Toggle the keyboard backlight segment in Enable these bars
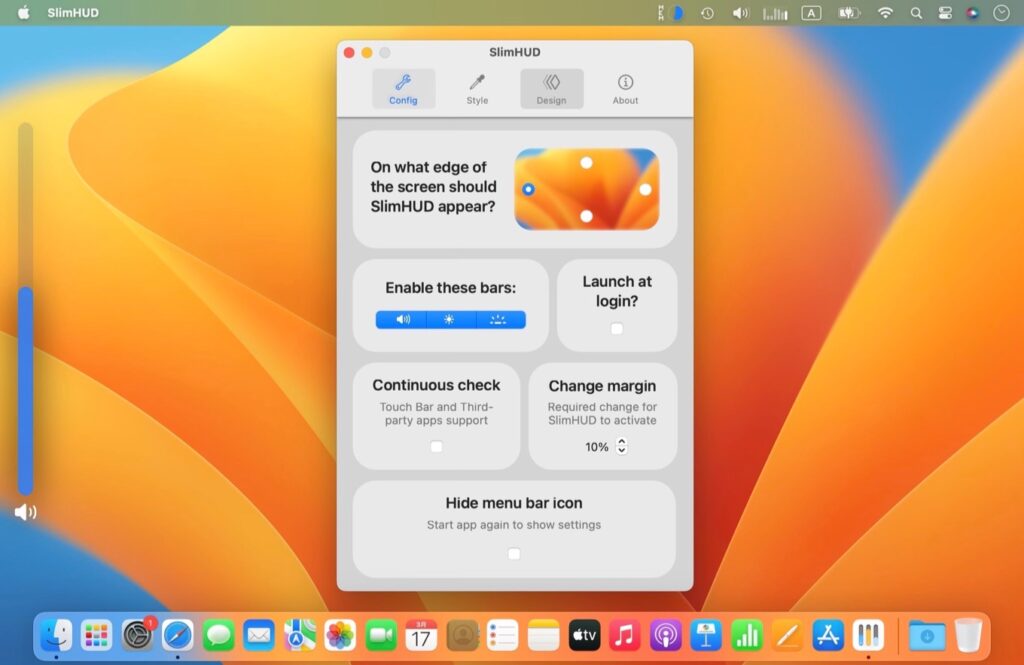The width and height of the screenshot is (1024, 665). (x=500, y=319)
